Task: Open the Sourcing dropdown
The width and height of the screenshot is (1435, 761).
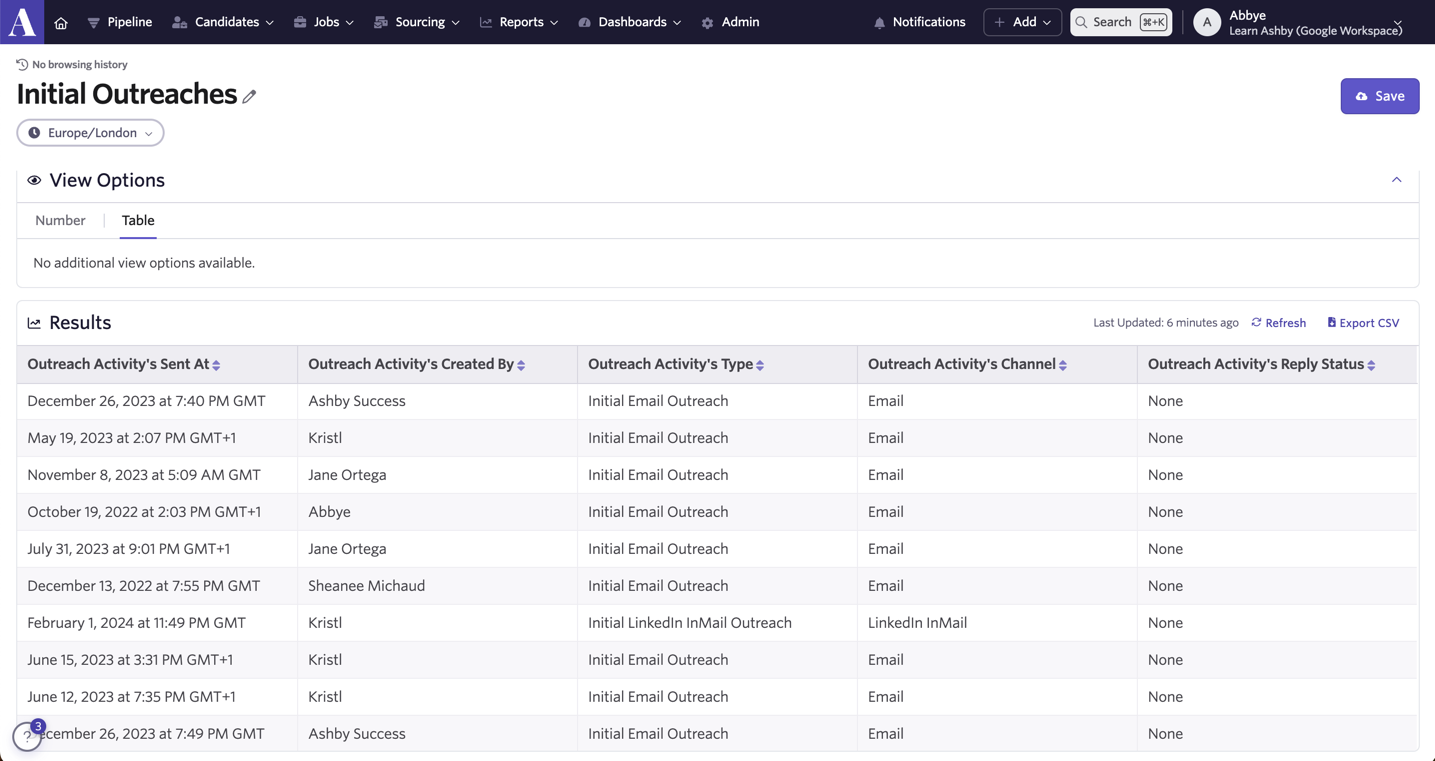Action: 417,22
